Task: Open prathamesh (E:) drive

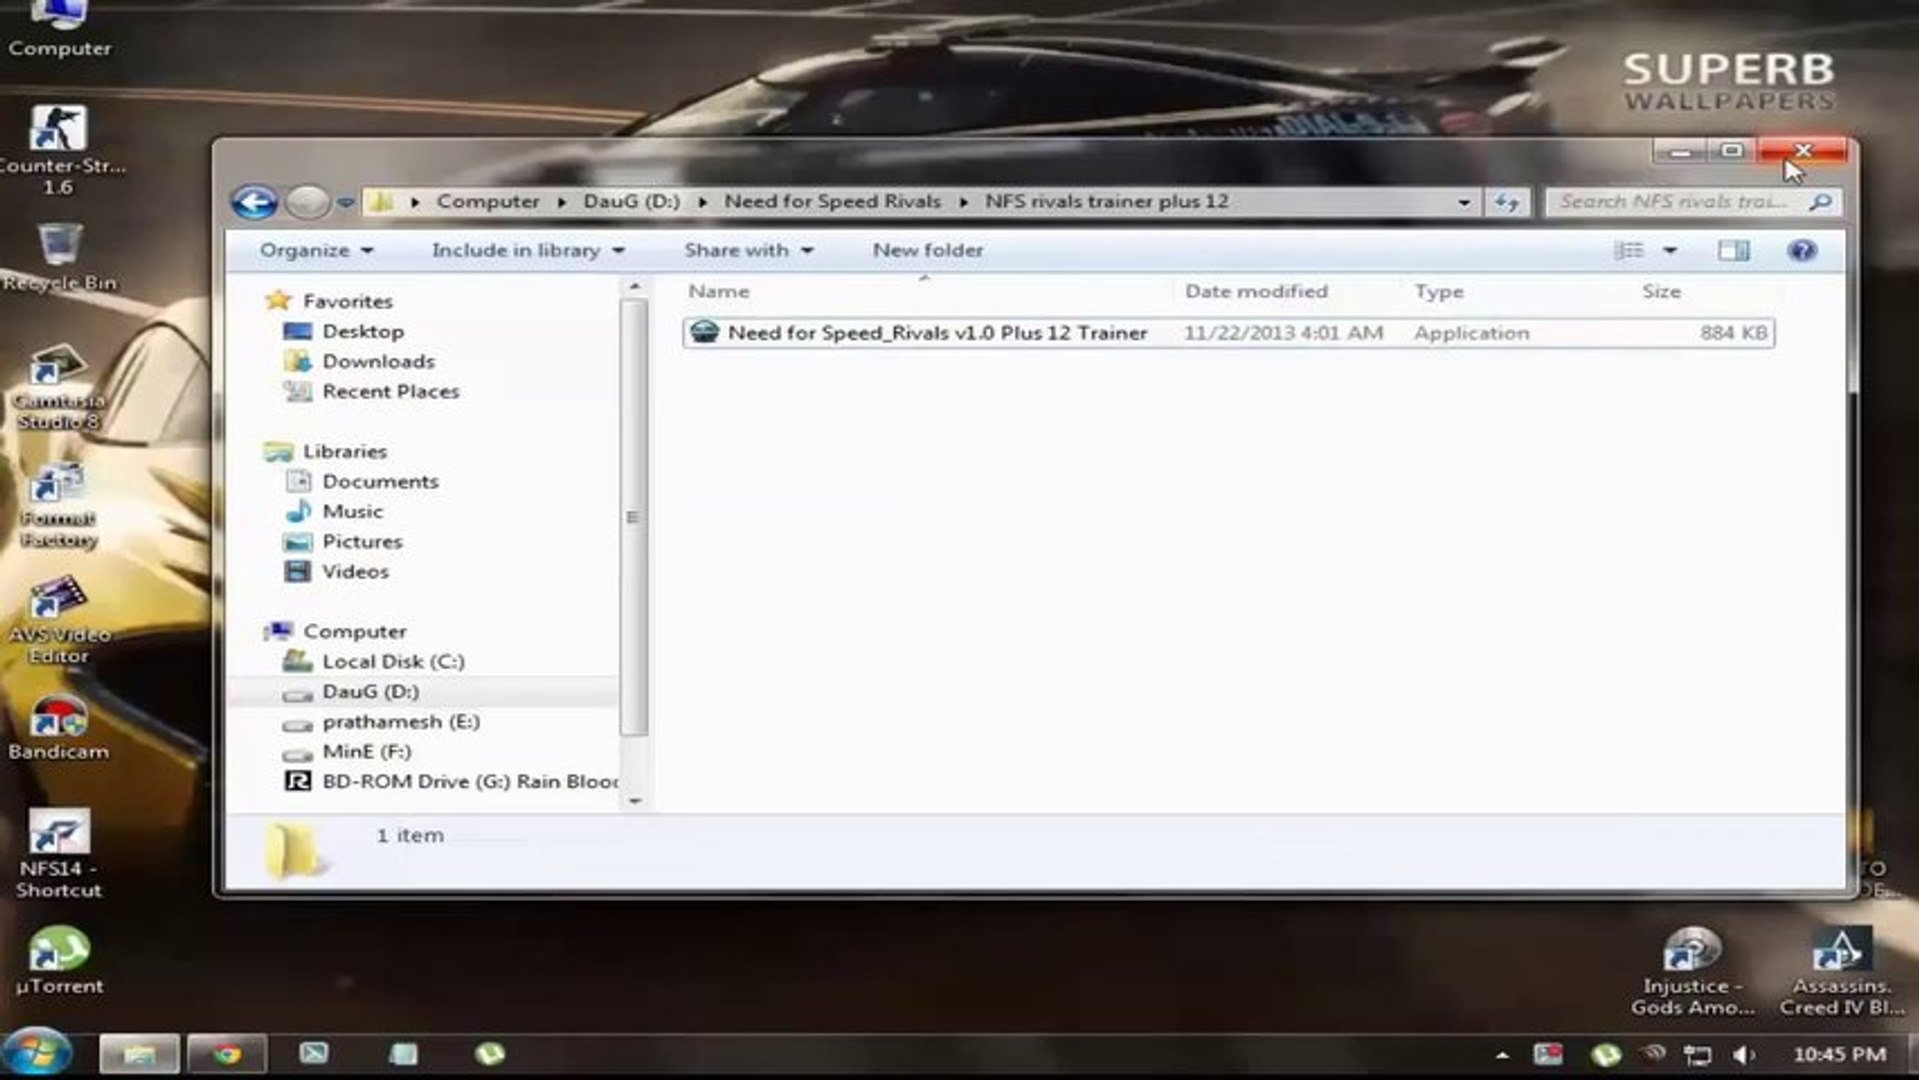Action: coord(401,721)
